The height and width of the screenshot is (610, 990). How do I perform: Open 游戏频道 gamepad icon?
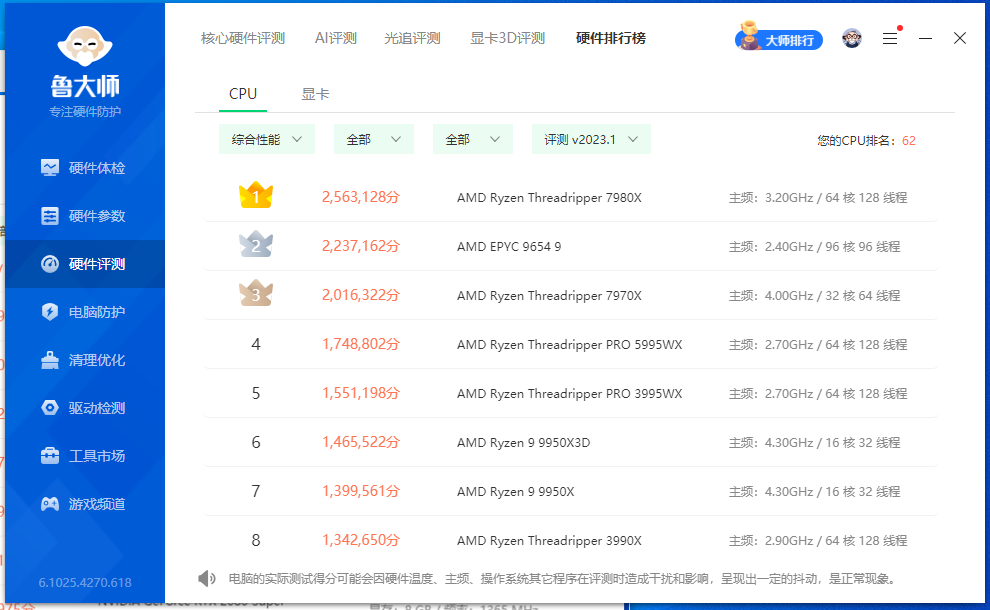50,503
